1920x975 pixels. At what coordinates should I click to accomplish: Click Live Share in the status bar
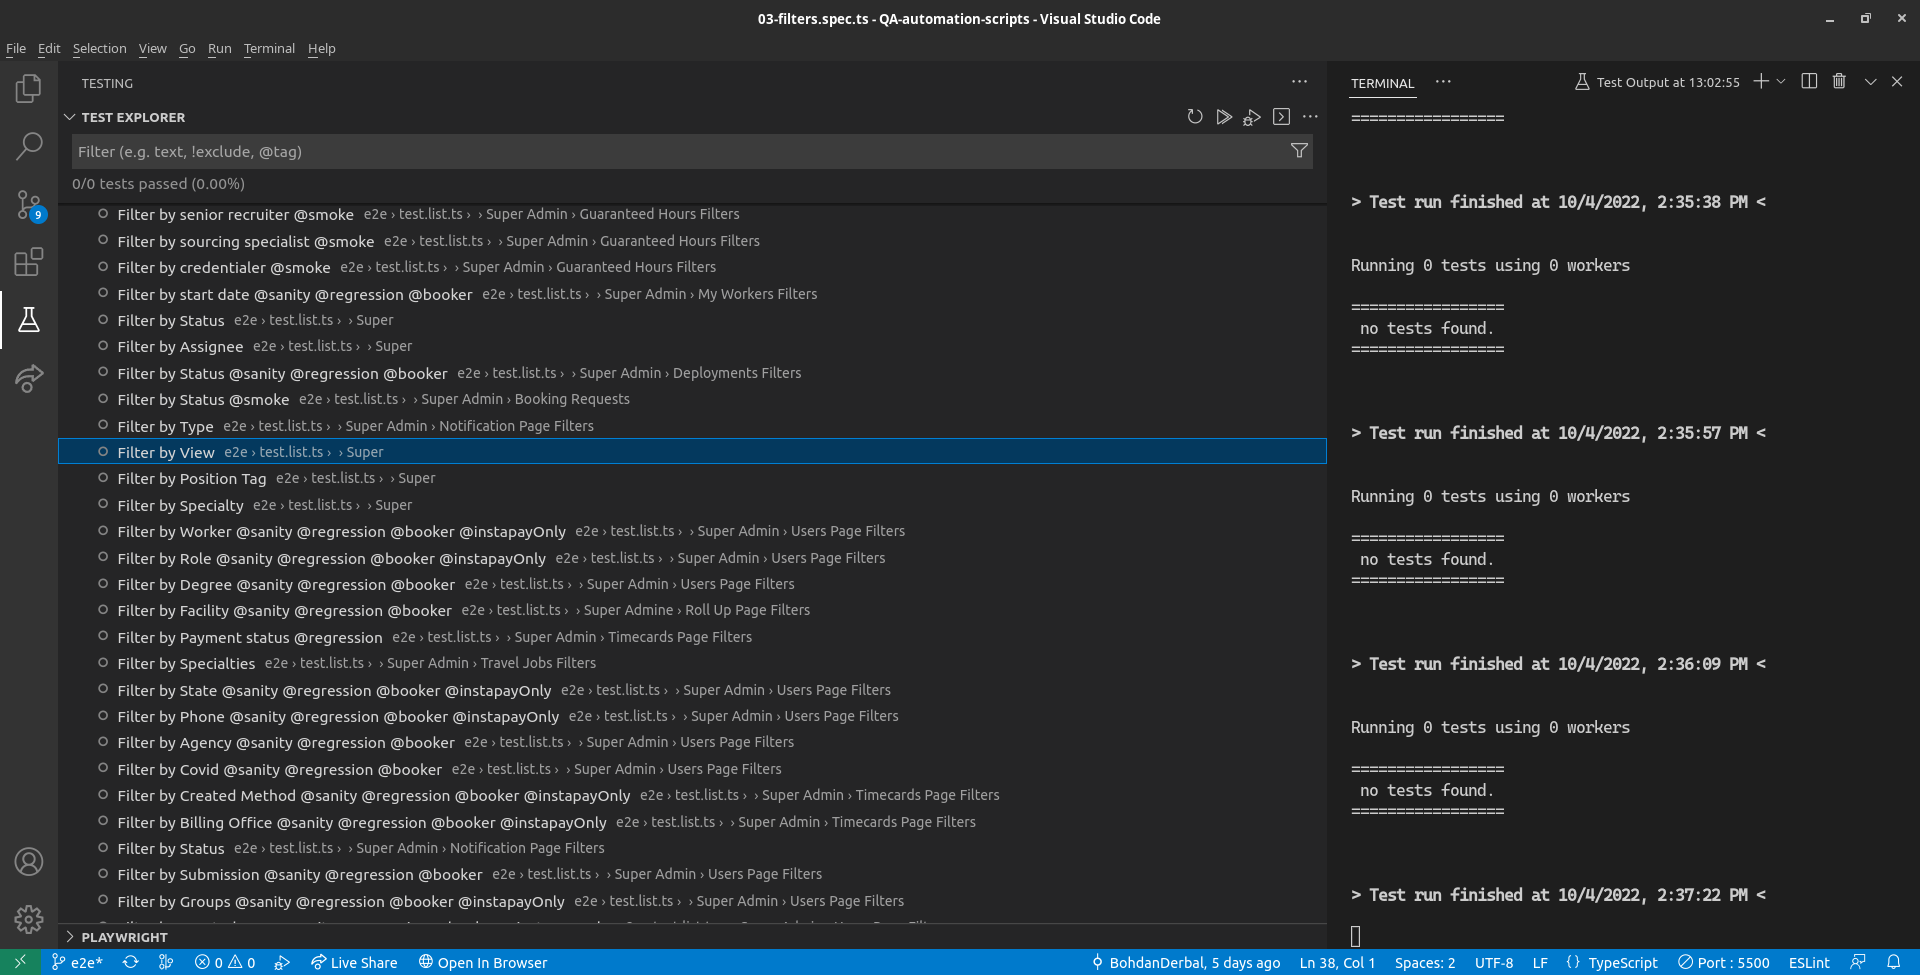click(354, 962)
